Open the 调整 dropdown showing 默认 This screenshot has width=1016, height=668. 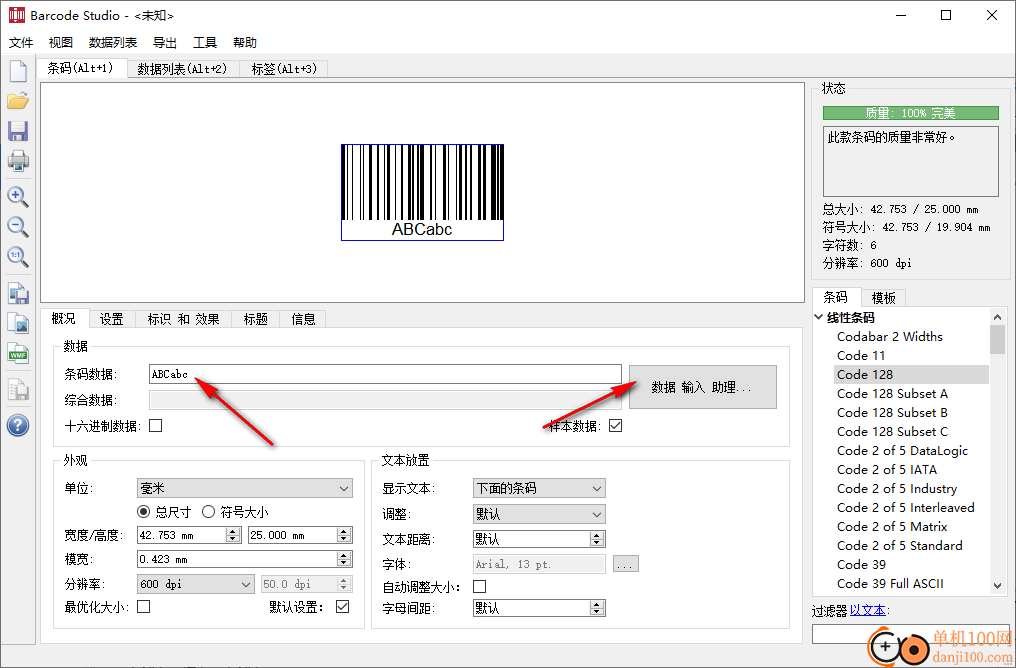click(539, 514)
